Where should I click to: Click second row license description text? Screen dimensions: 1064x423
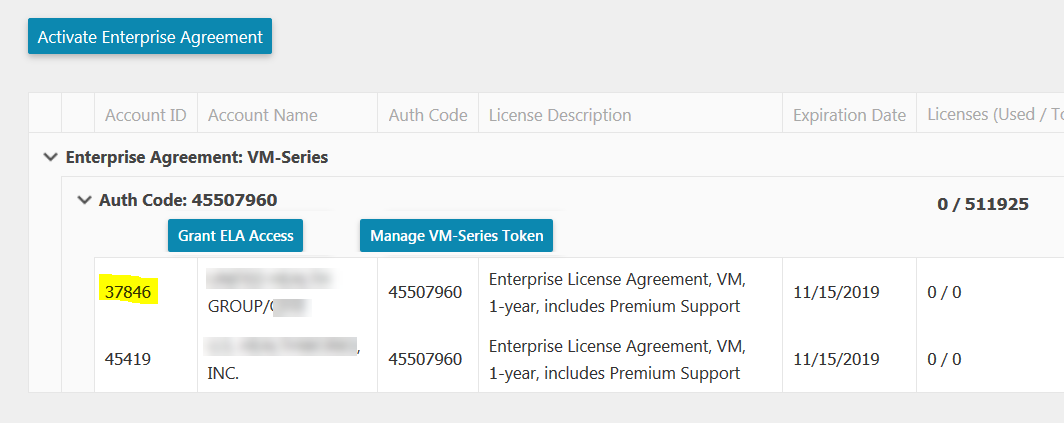[616, 359]
